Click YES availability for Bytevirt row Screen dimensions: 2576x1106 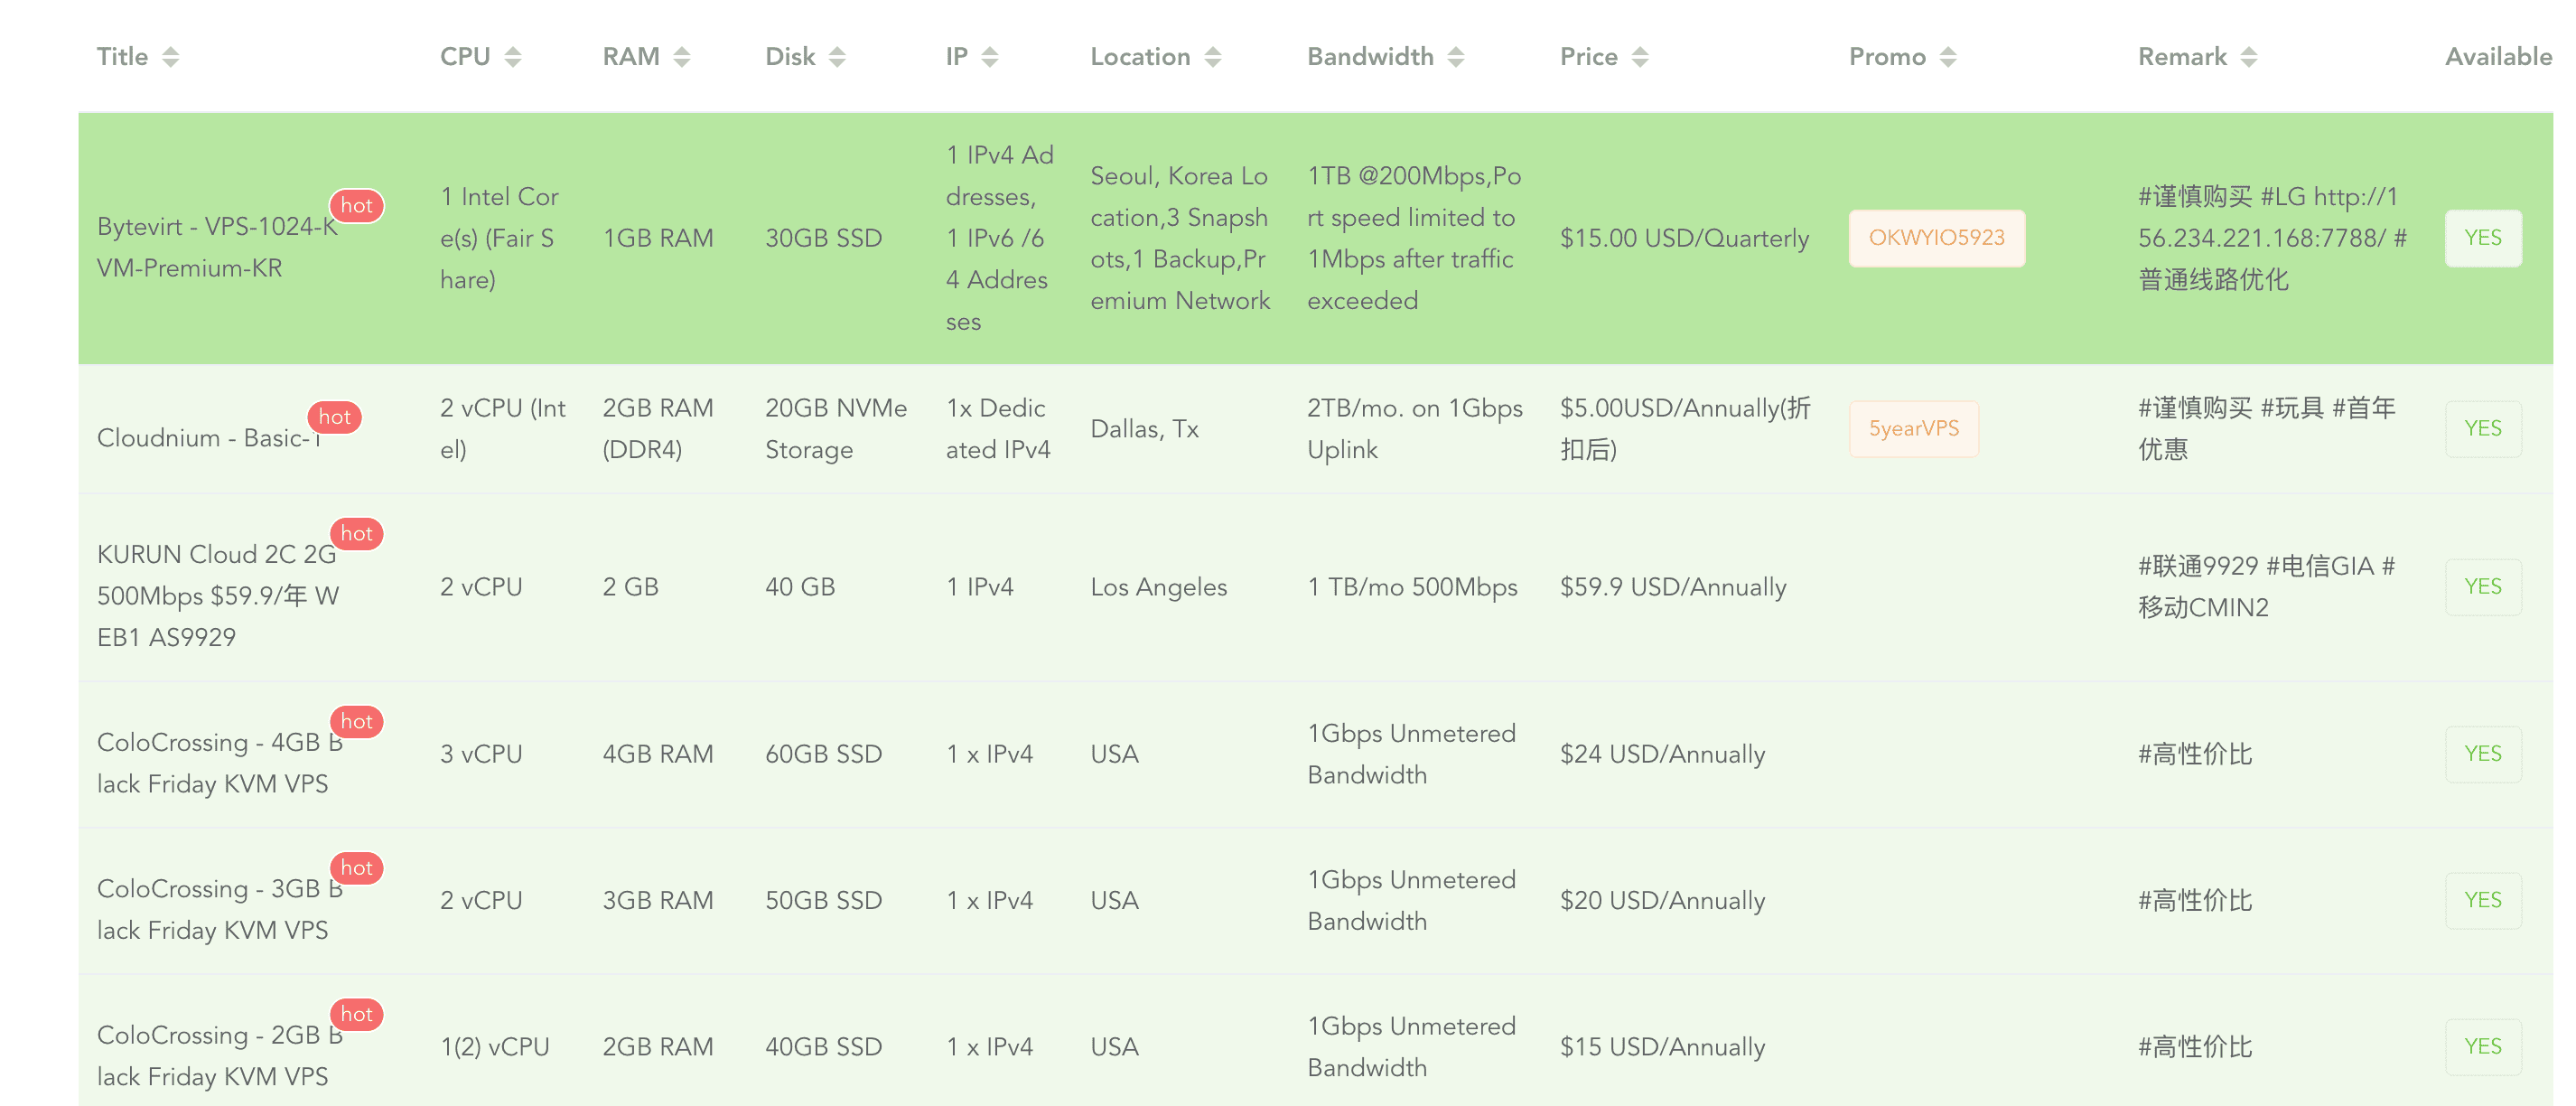(x=2482, y=238)
